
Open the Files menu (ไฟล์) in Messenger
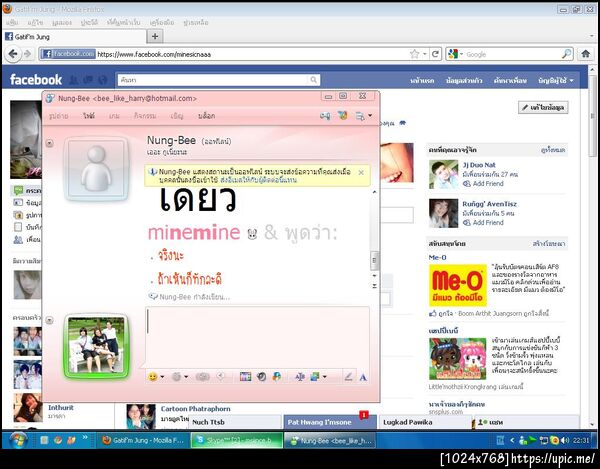(x=89, y=116)
